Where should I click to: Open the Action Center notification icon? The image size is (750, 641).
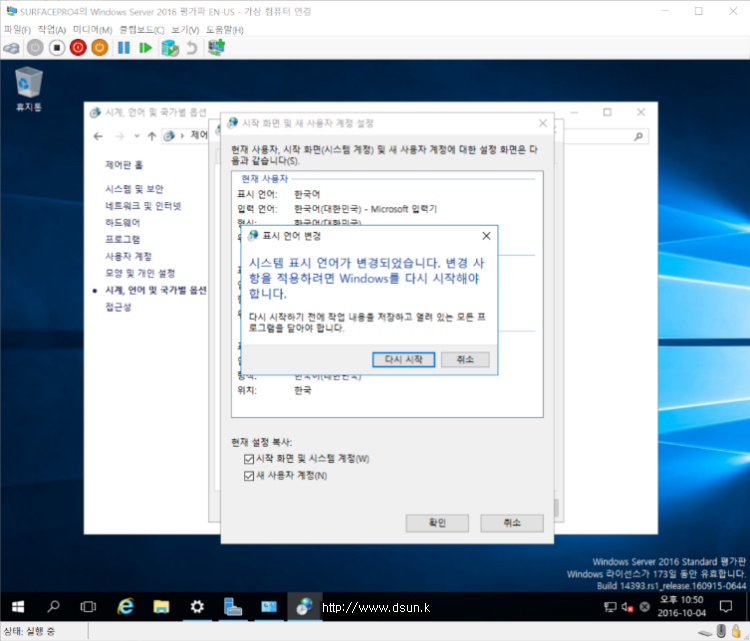click(726, 607)
